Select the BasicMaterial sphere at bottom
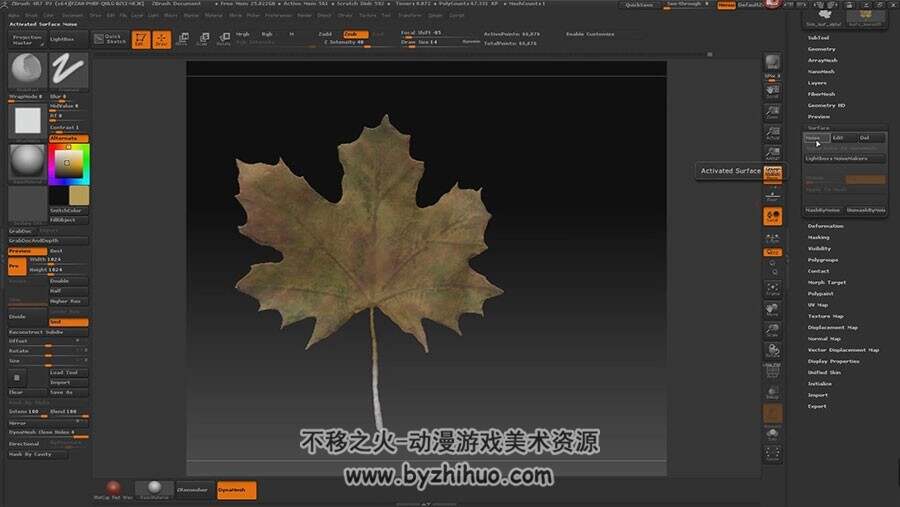Viewport: 900px width, 507px height. (154, 490)
